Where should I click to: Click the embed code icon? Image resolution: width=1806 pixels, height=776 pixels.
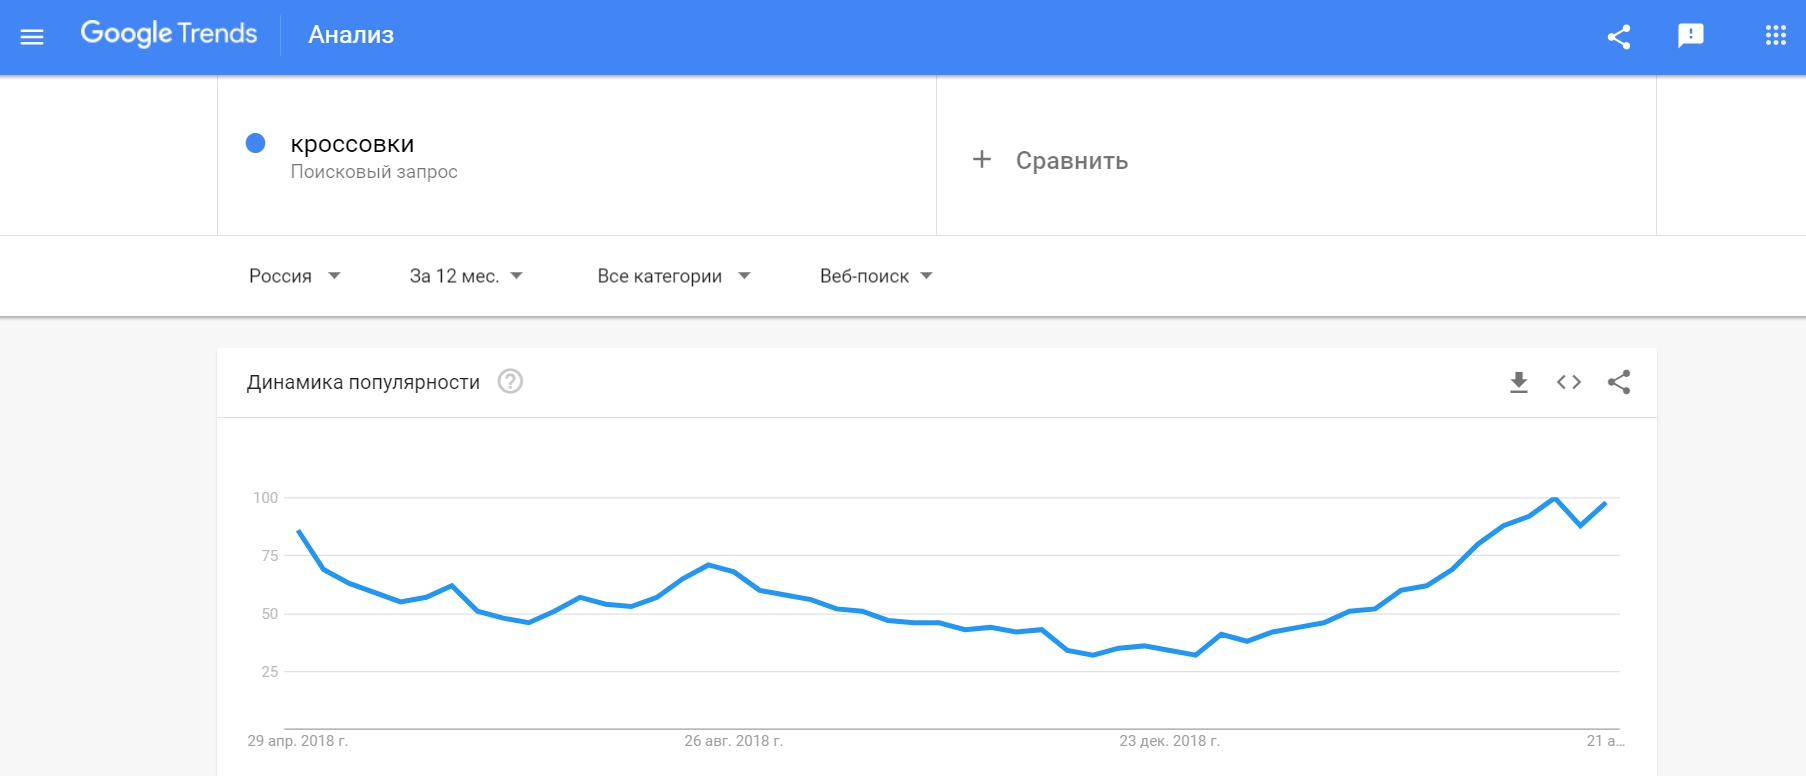click(x=1569, y=382)
